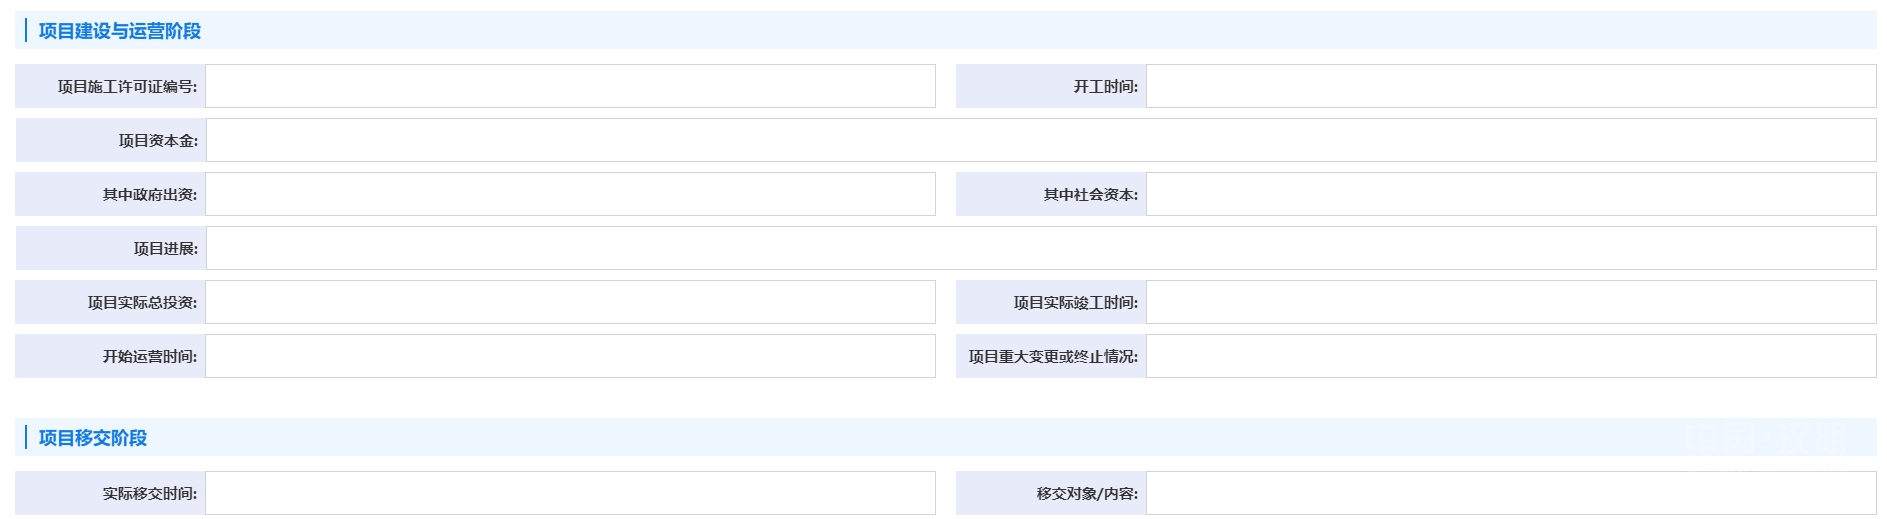Viewport: 1887px width, 519px height.
Task: Click the 项目实际竣工时间 input field
Action: coord(1511,302)
